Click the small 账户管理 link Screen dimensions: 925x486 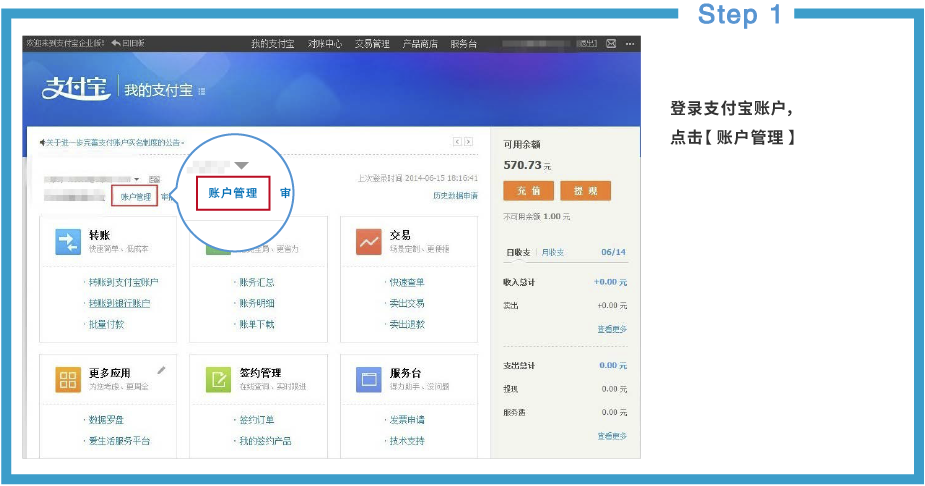pyautogui.click(x=135, y=196)
